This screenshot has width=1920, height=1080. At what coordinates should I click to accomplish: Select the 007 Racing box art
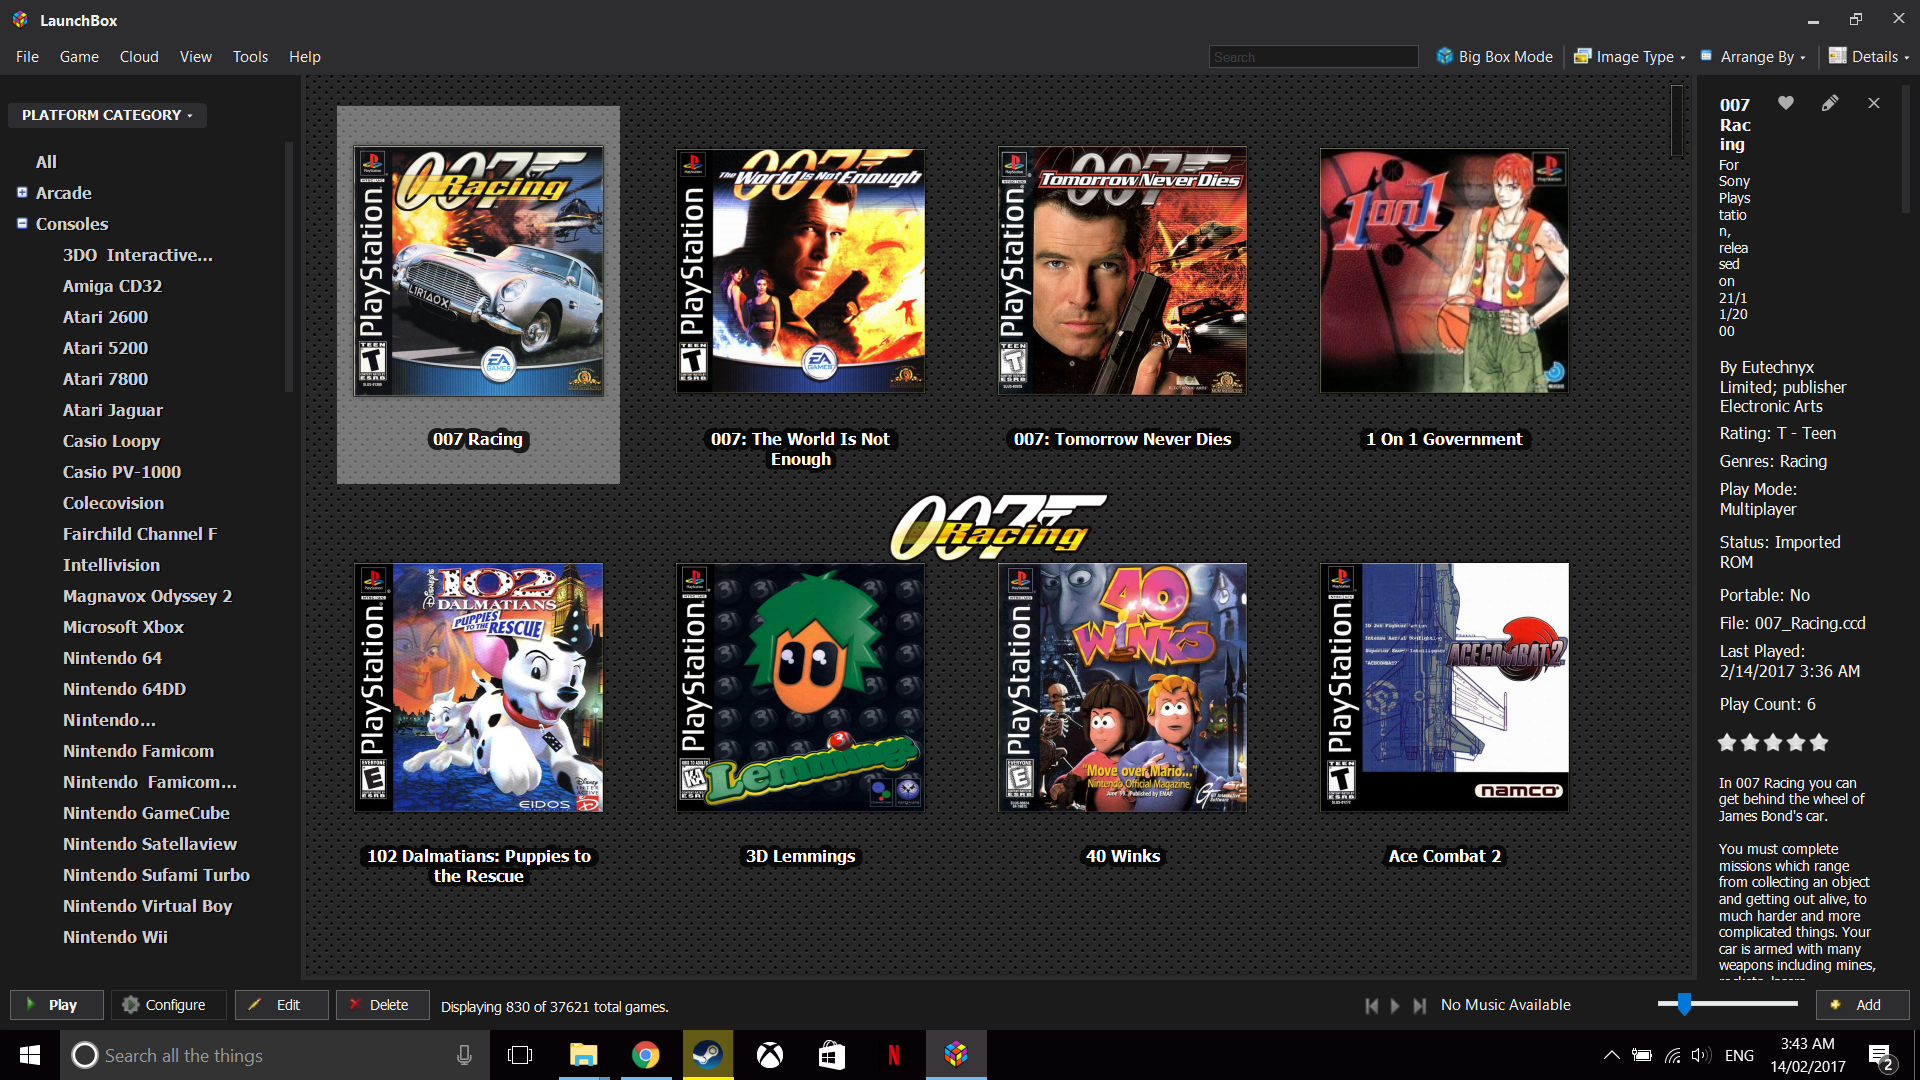point(479,271)
